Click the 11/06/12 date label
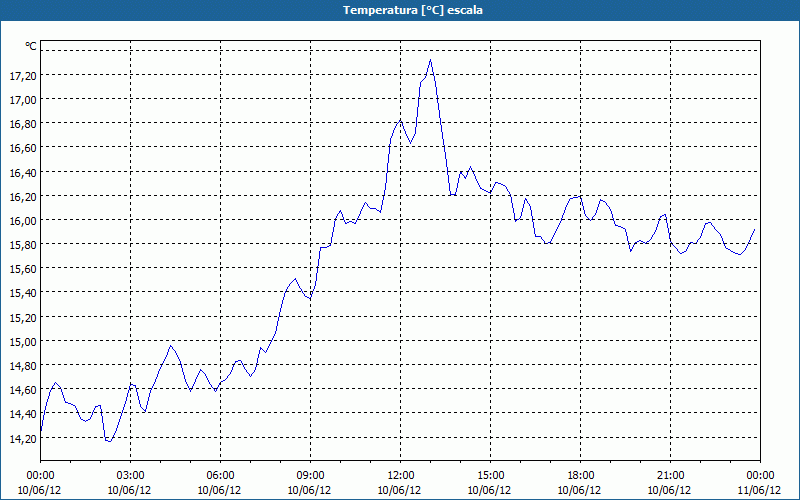This screenshot has width=800, height=500. (x=760, y=490)
